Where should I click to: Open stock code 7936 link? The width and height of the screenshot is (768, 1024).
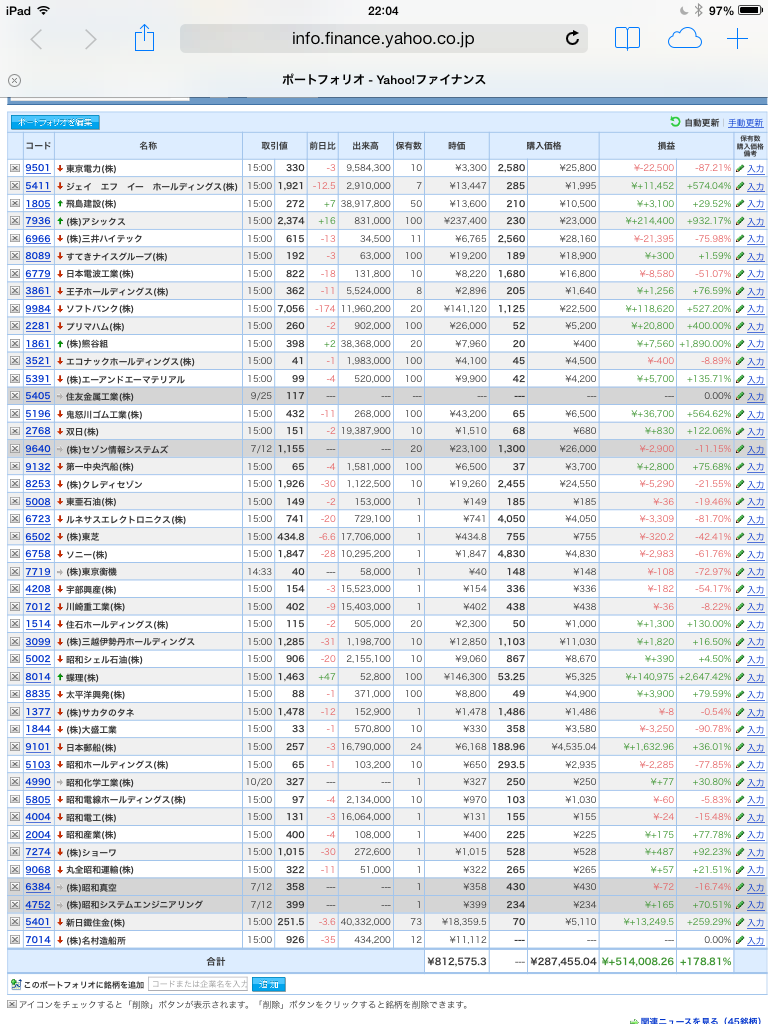[x=38, y=221]
